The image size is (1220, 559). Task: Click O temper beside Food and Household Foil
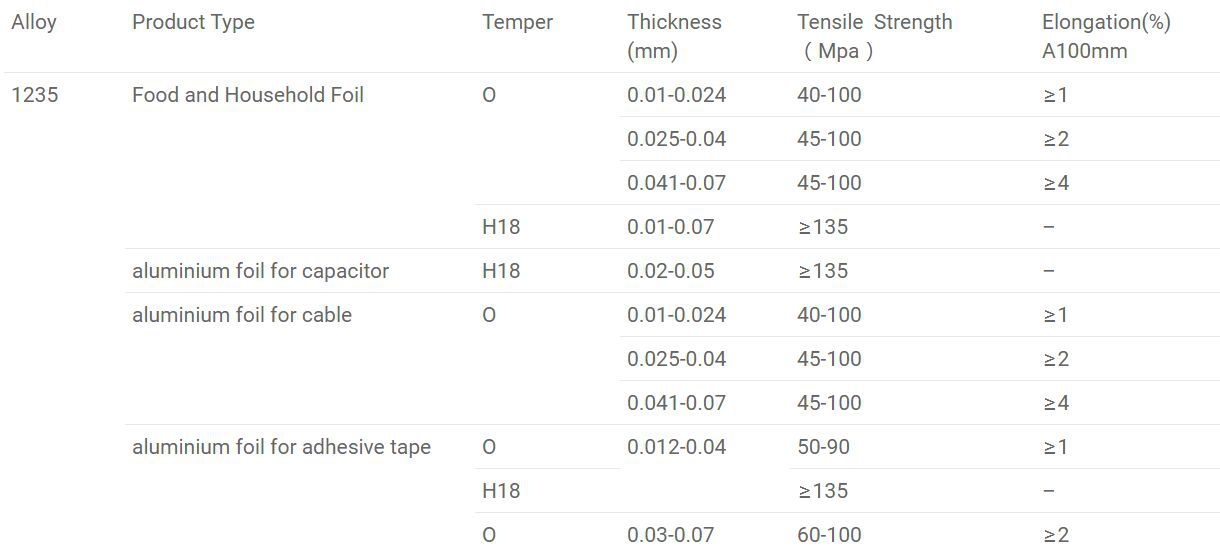tap(489, 95)
